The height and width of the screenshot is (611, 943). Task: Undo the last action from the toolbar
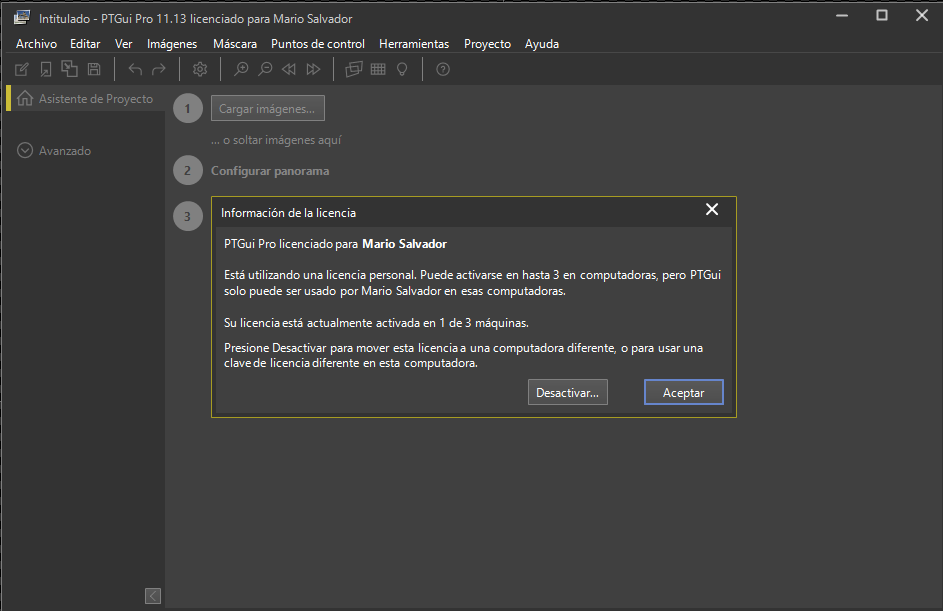[135, 69]
